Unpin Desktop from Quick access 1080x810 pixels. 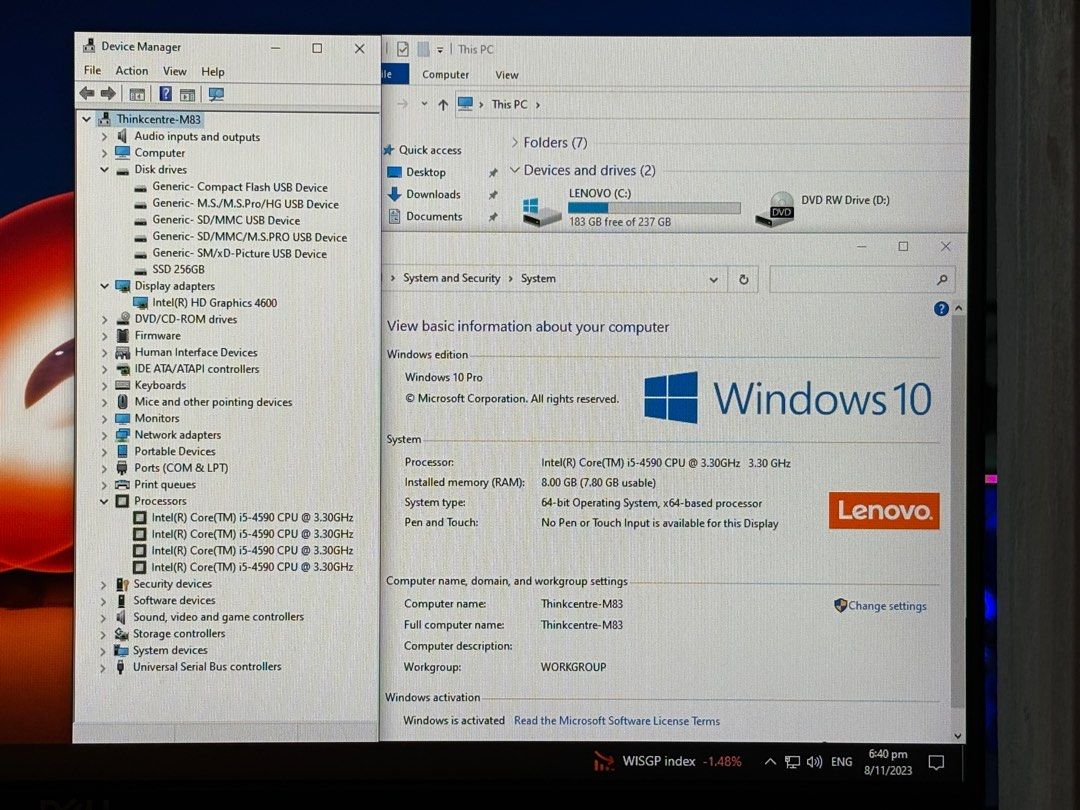492,172
